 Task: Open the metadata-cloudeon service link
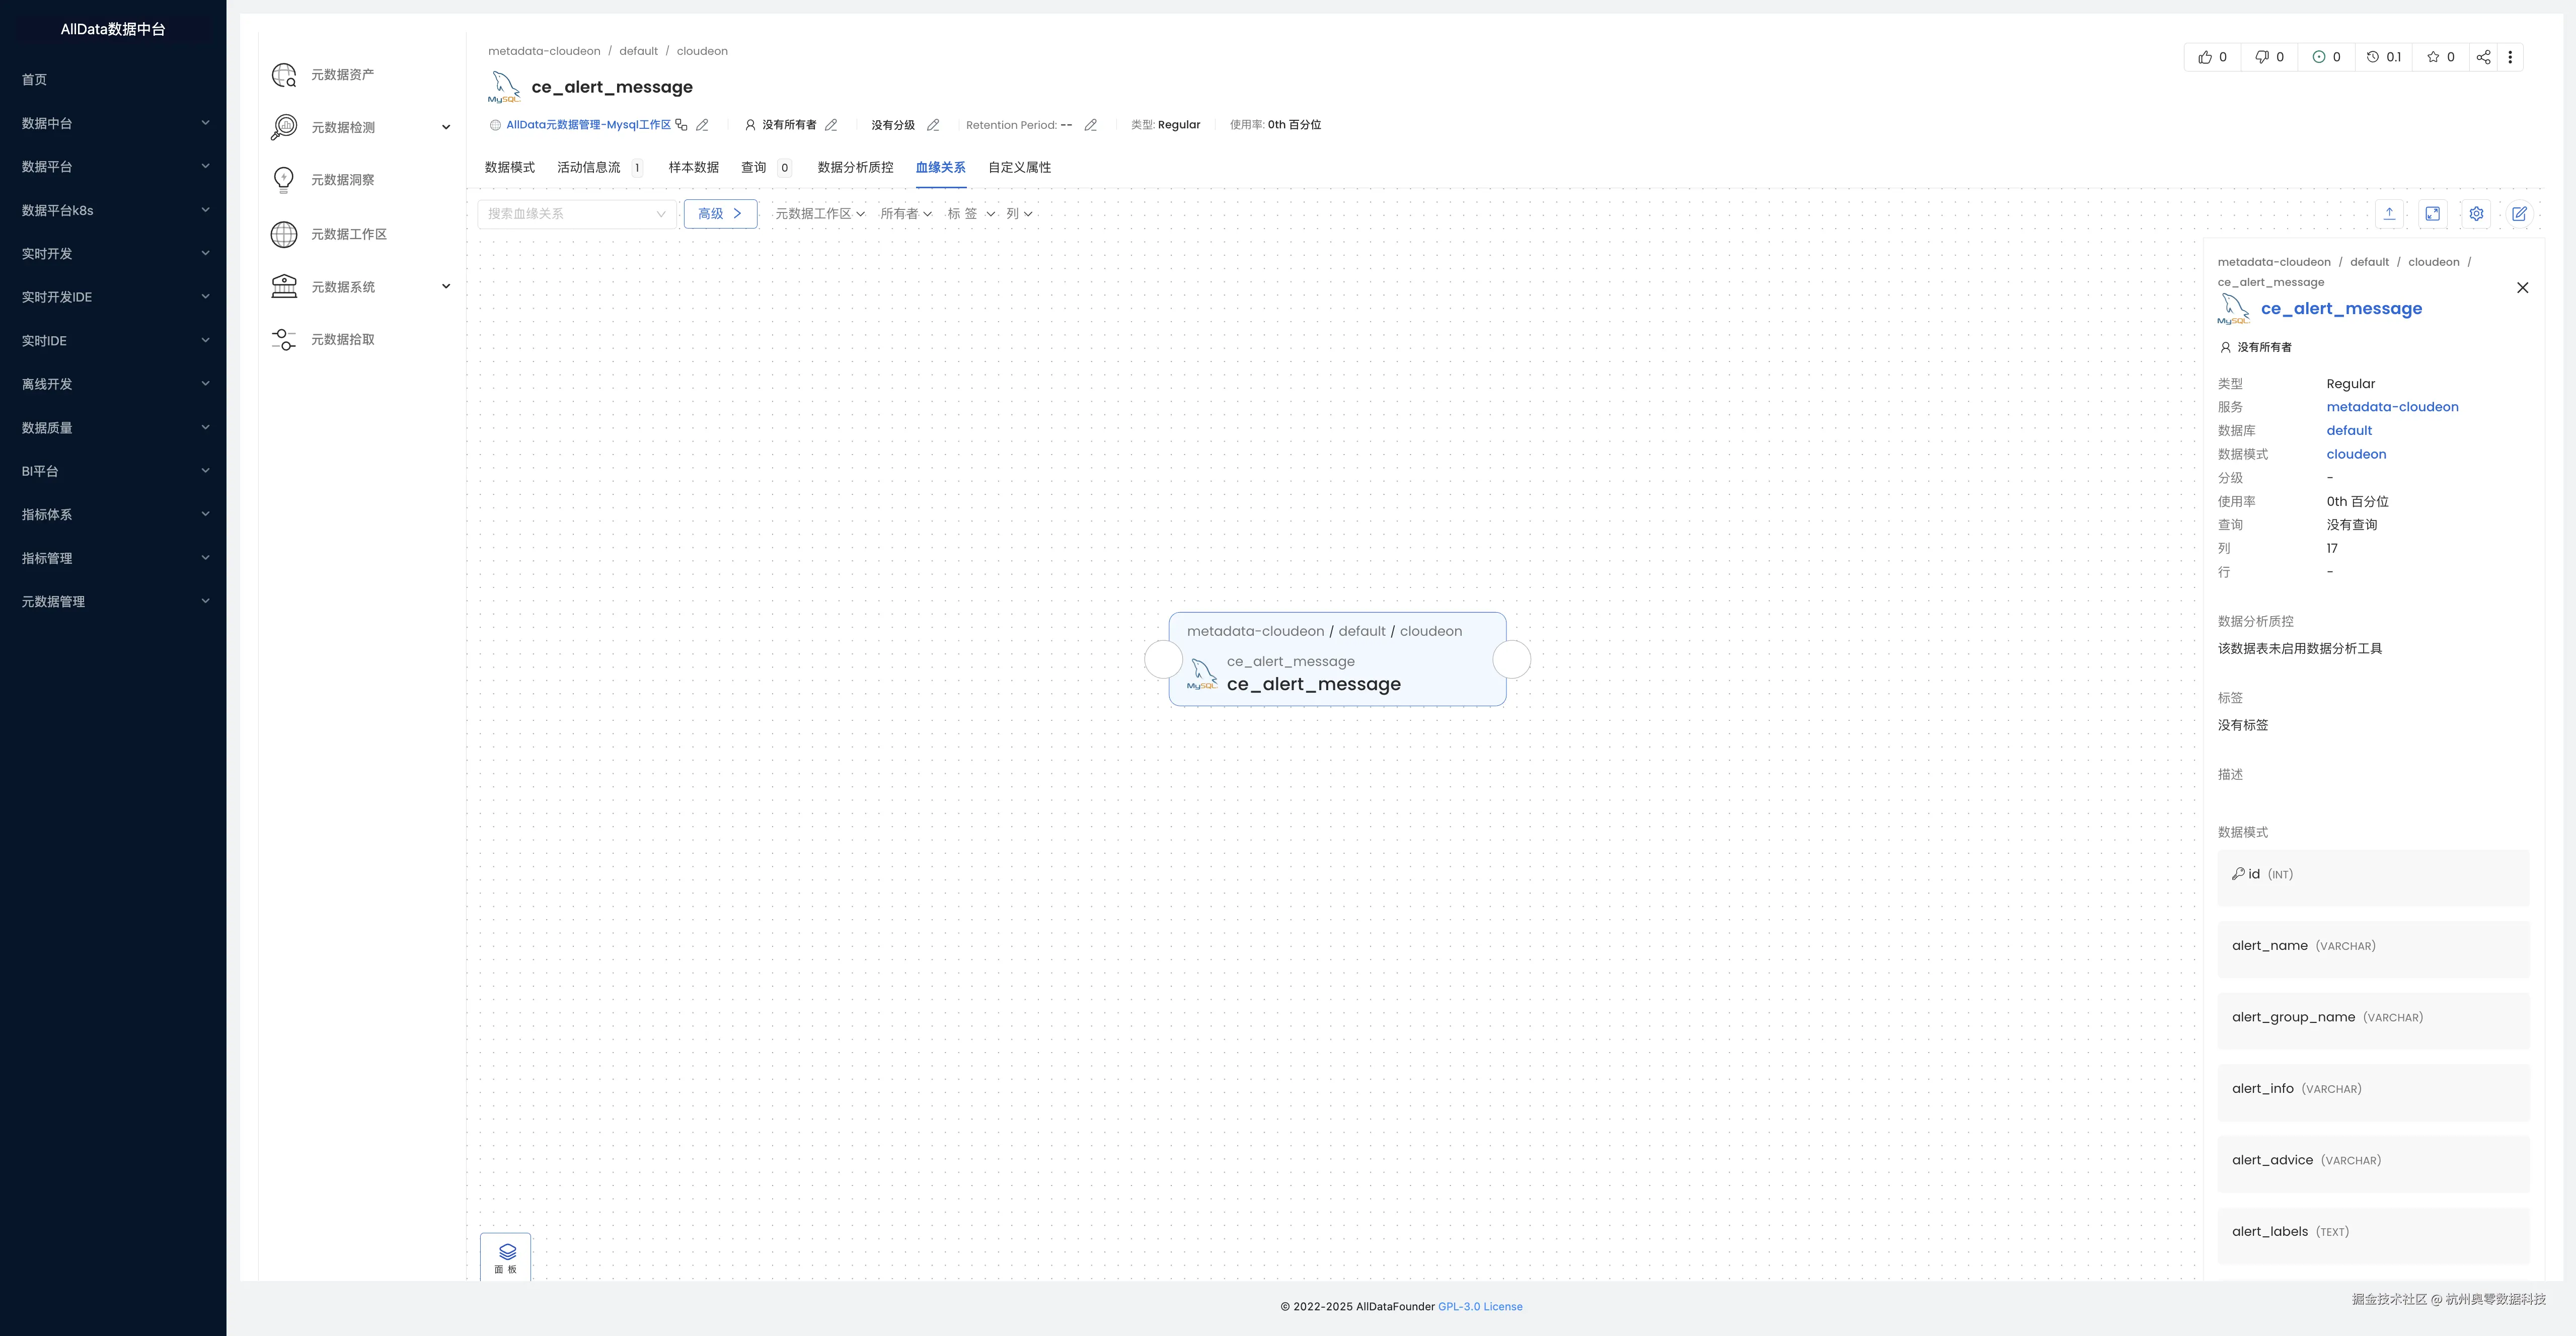tap(2391, 407)
